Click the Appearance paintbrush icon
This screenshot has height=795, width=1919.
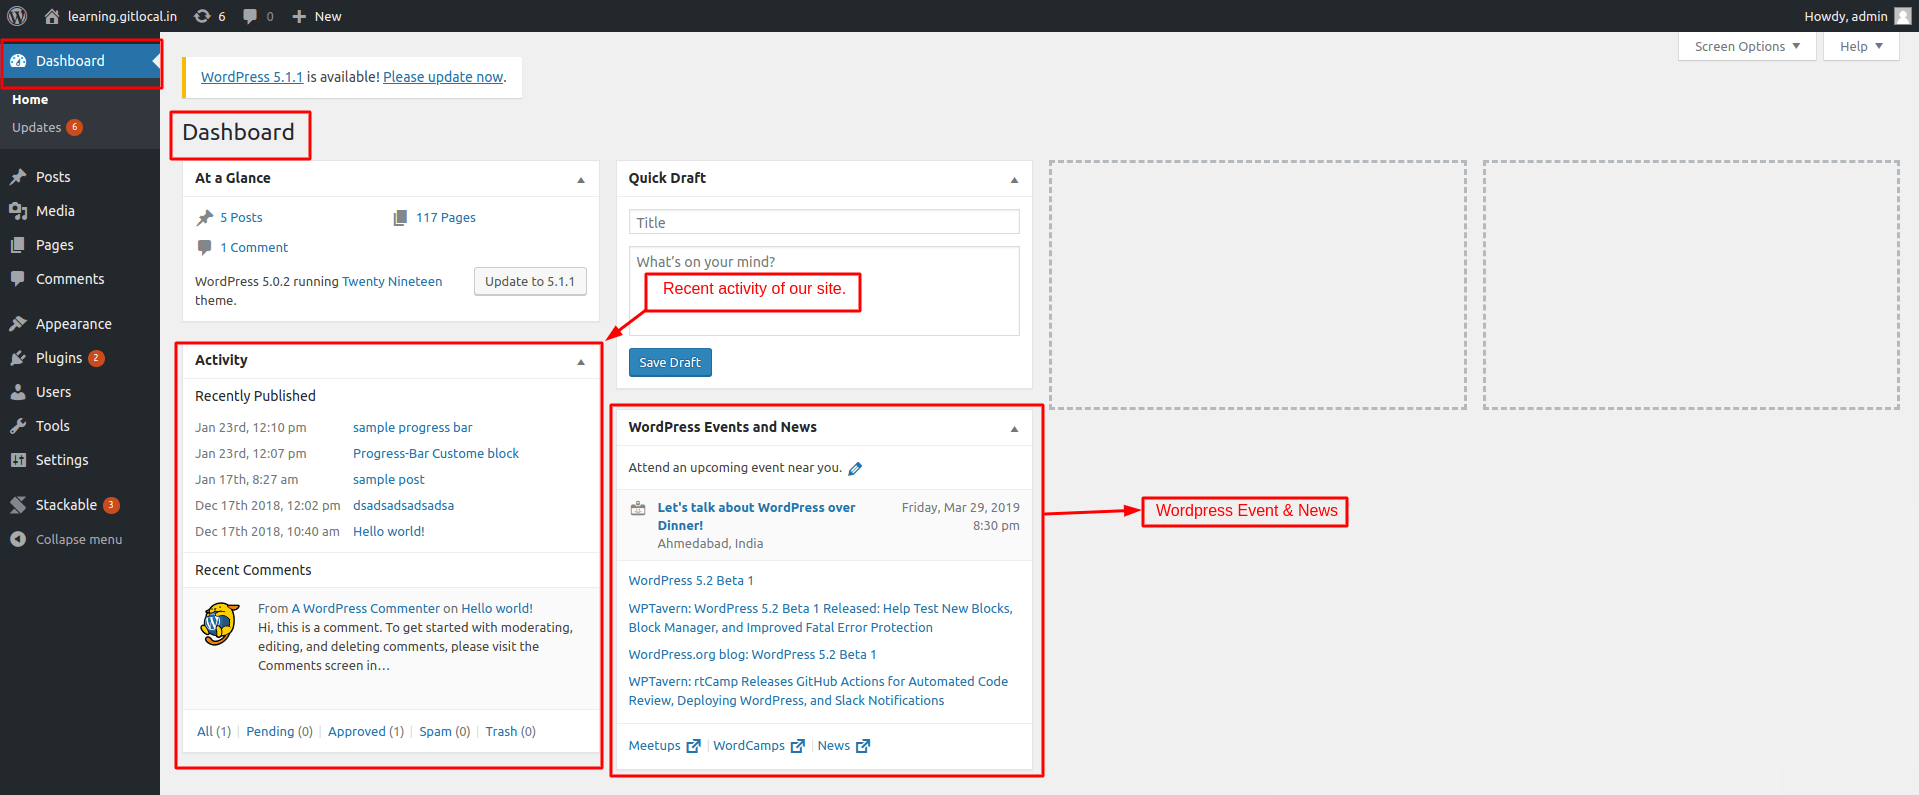coord(18,324)
